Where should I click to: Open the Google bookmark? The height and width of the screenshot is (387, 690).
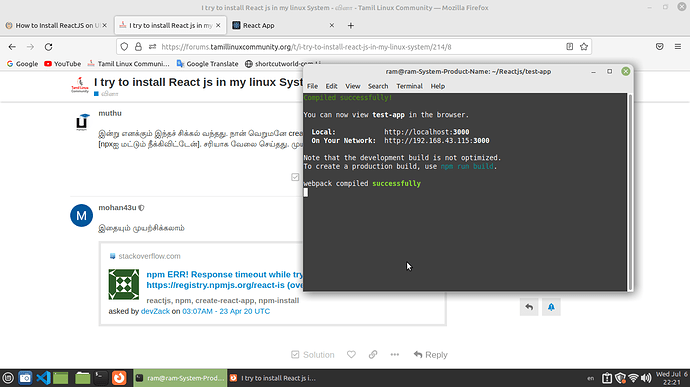click(x=22, y=64)
